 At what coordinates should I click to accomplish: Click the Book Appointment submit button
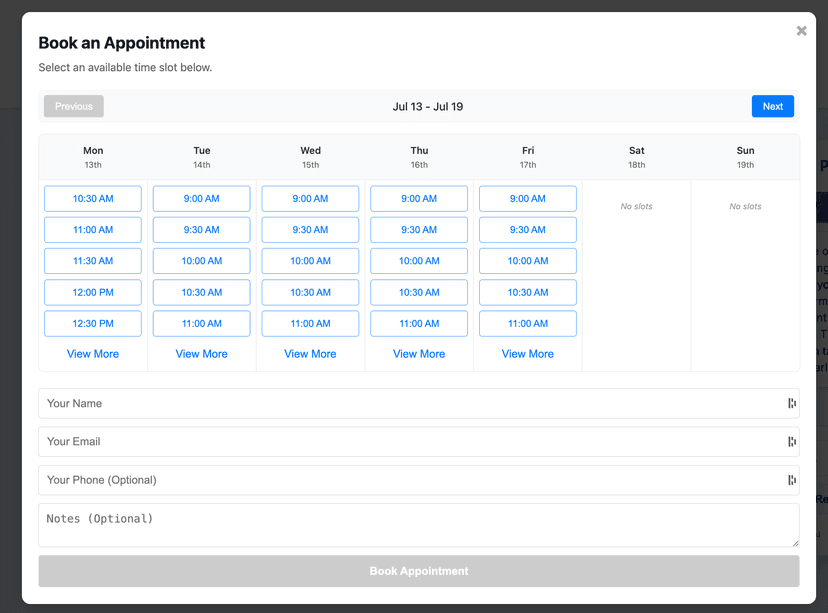pos(419,571)
